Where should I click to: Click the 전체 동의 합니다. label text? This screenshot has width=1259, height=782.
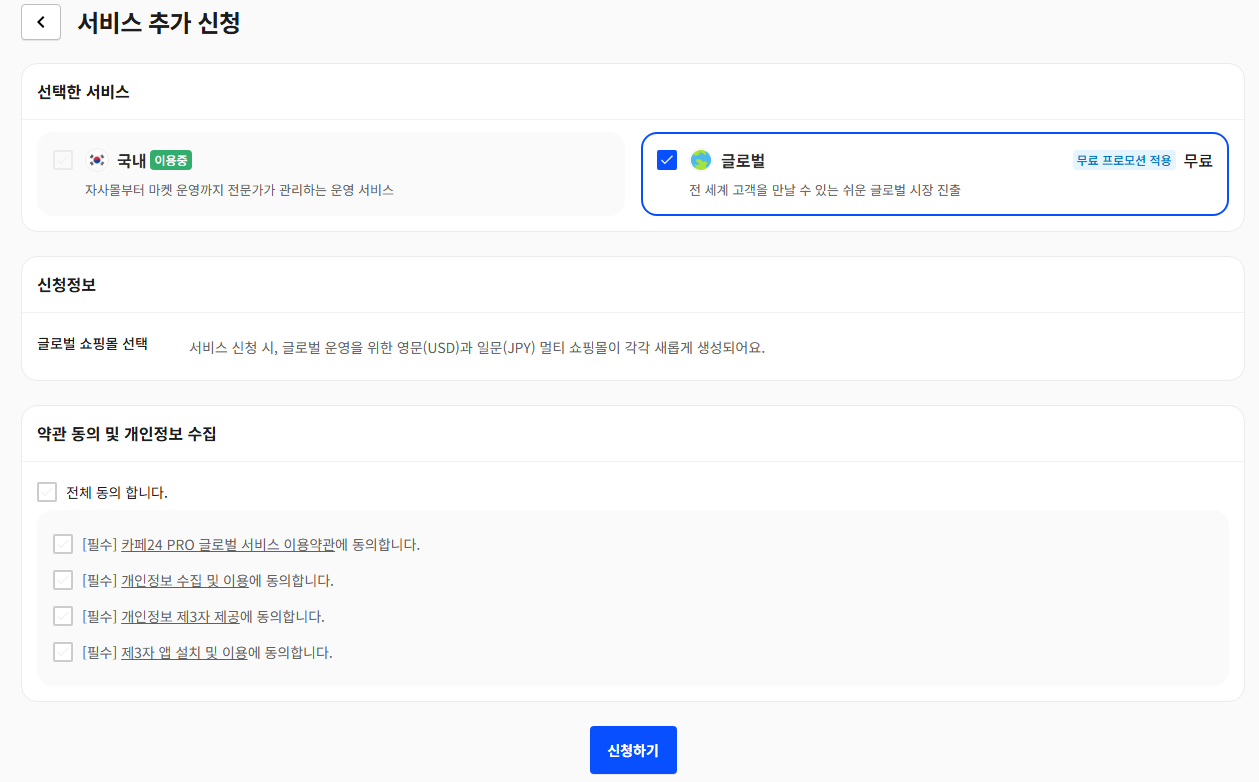[x=117, y=493]
